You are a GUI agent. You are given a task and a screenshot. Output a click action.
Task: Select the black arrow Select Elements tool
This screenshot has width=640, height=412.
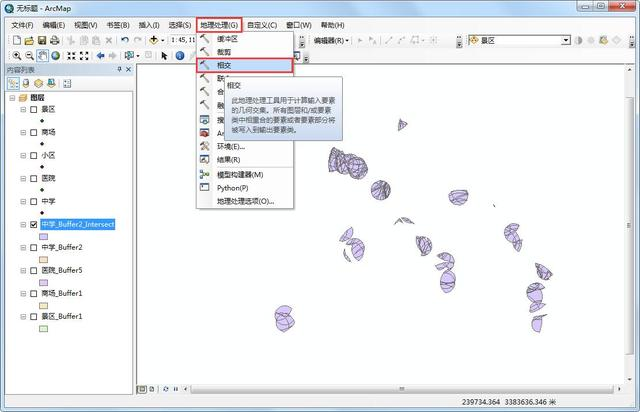click(x=164, y=56)
